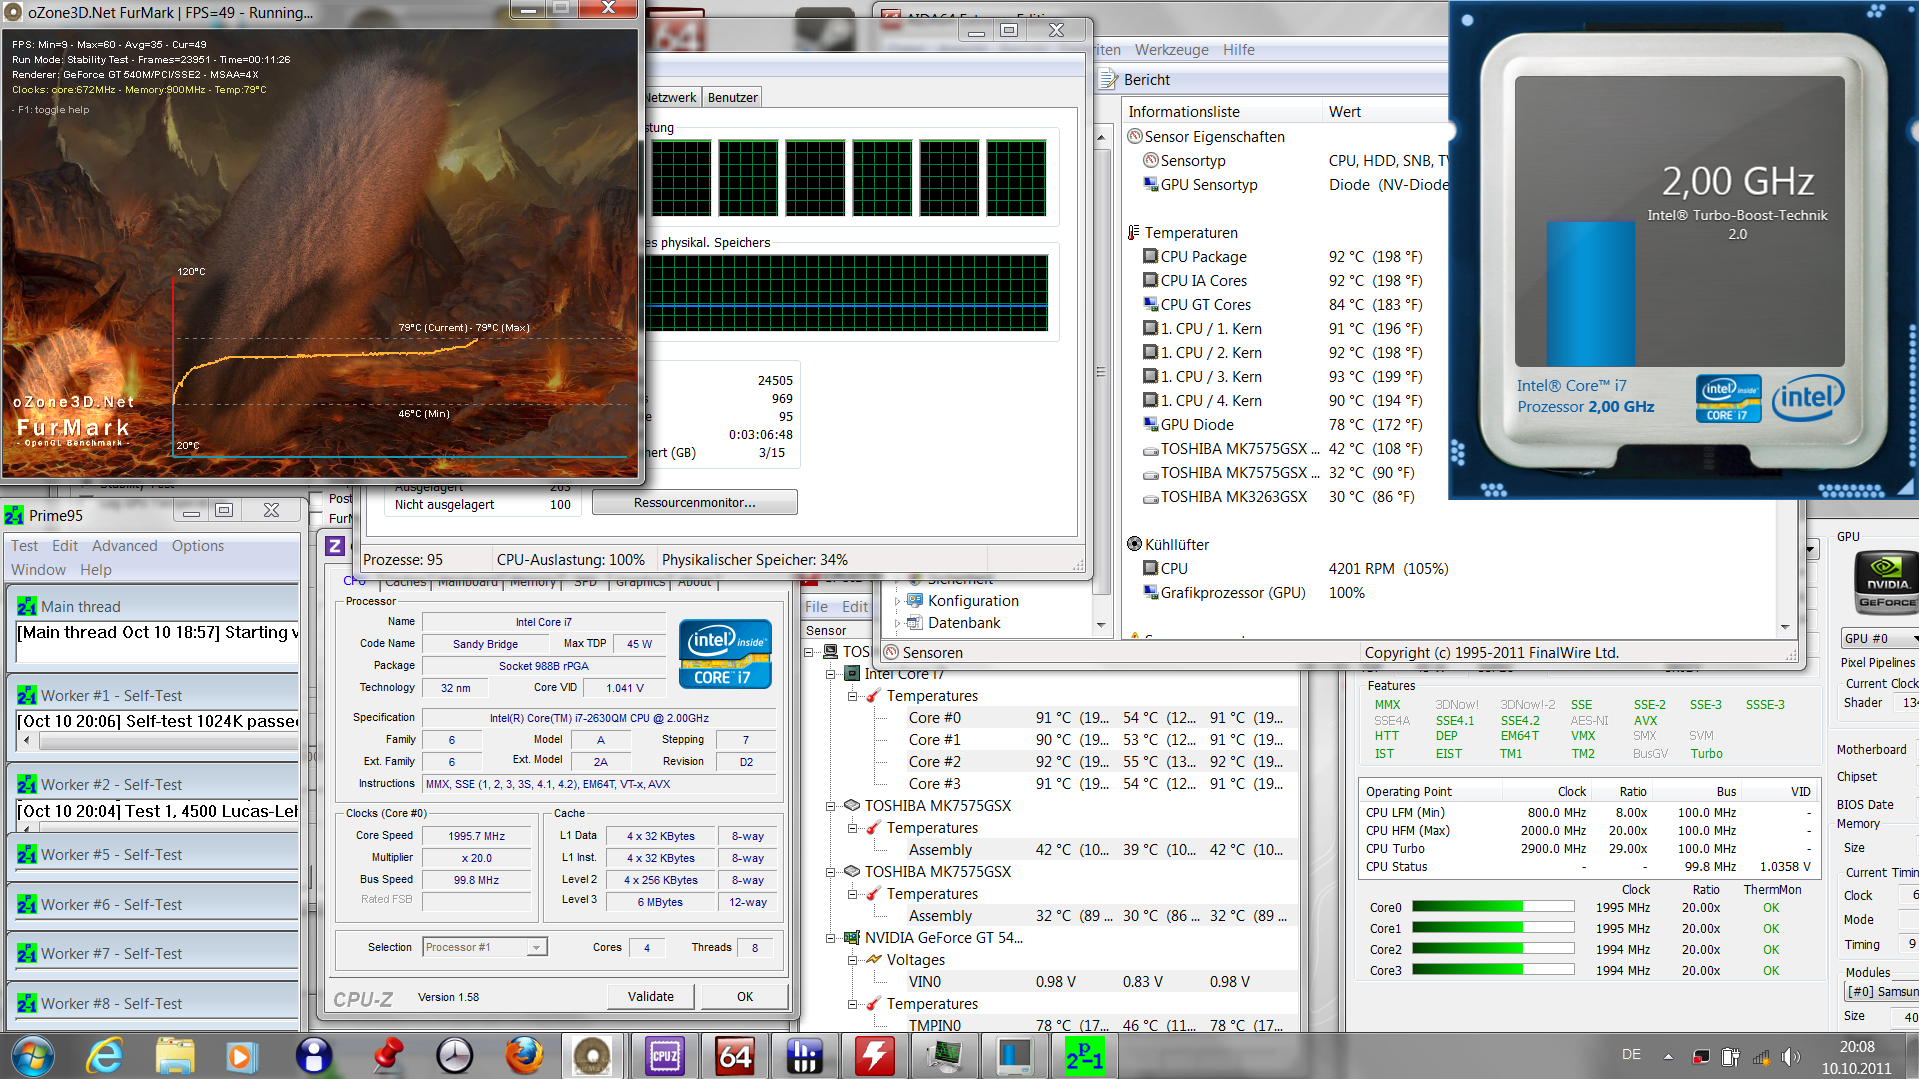The width and height of the screenshot is (1919, 1079).
Task: Open Task Manager monitor icon in the taskbar
Action: 945,1056
